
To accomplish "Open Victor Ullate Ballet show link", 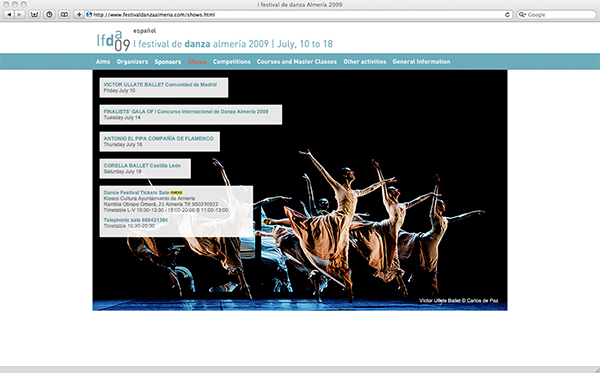I will click(x=160, y=85).
